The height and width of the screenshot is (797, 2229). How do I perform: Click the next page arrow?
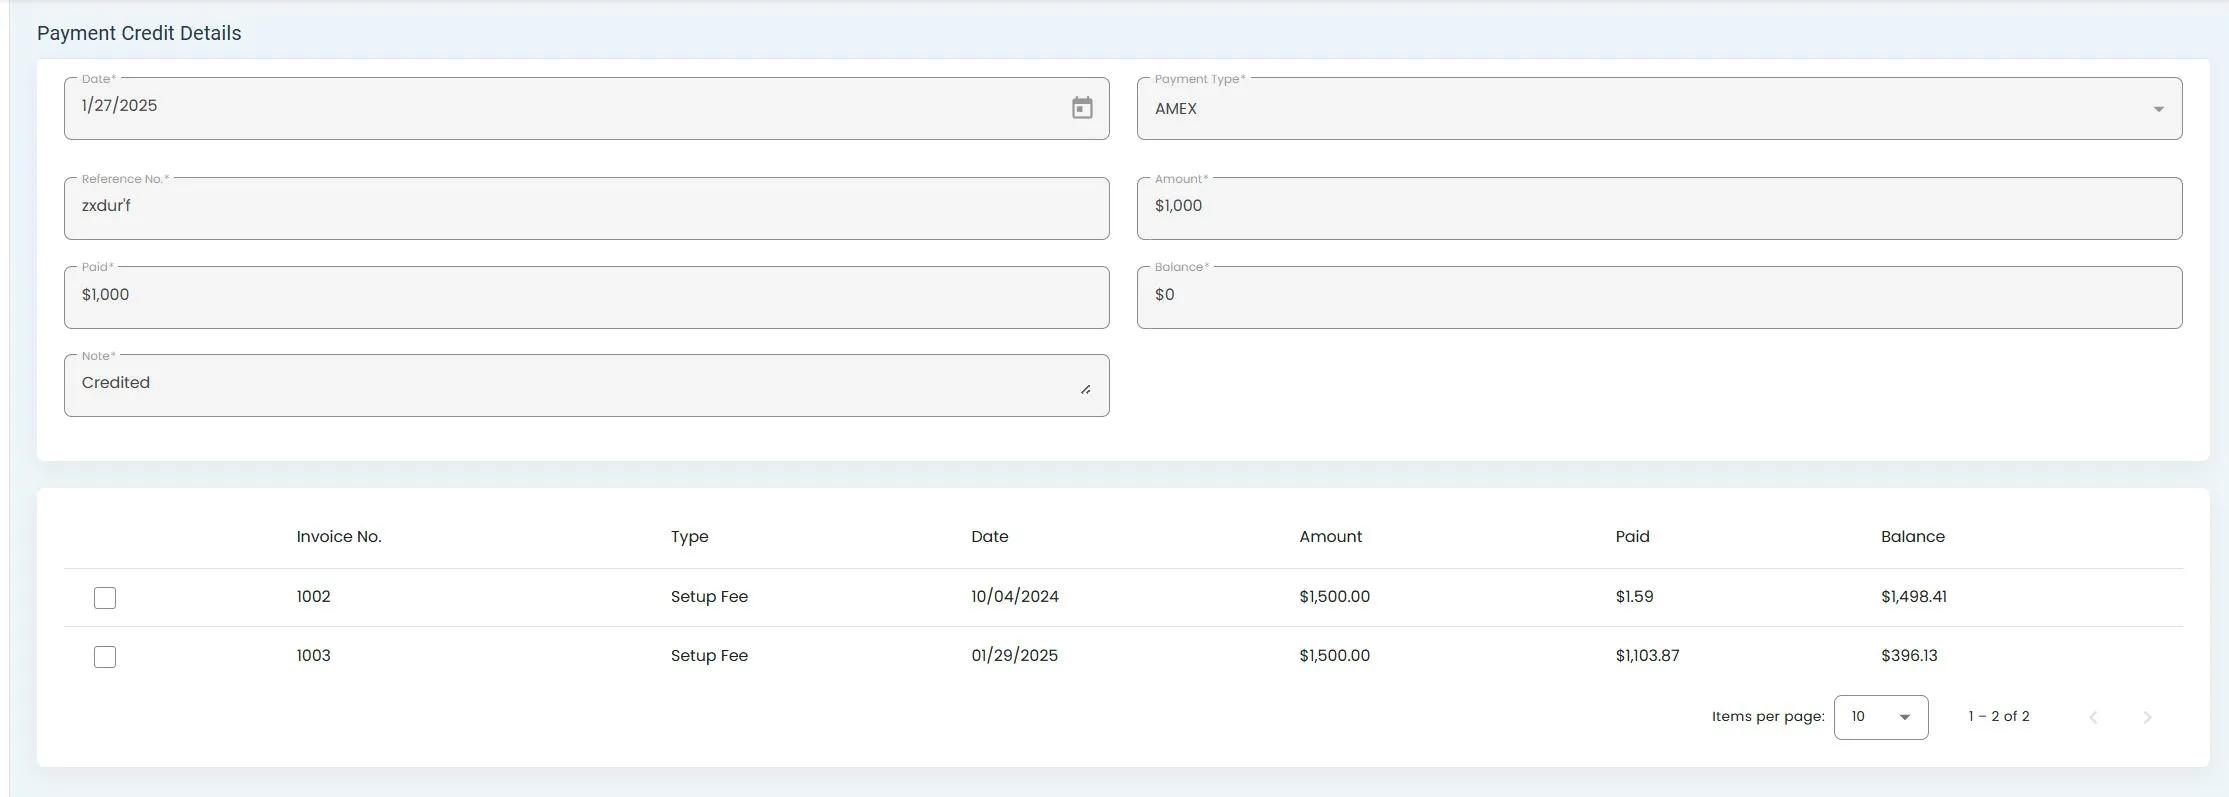2147,717
